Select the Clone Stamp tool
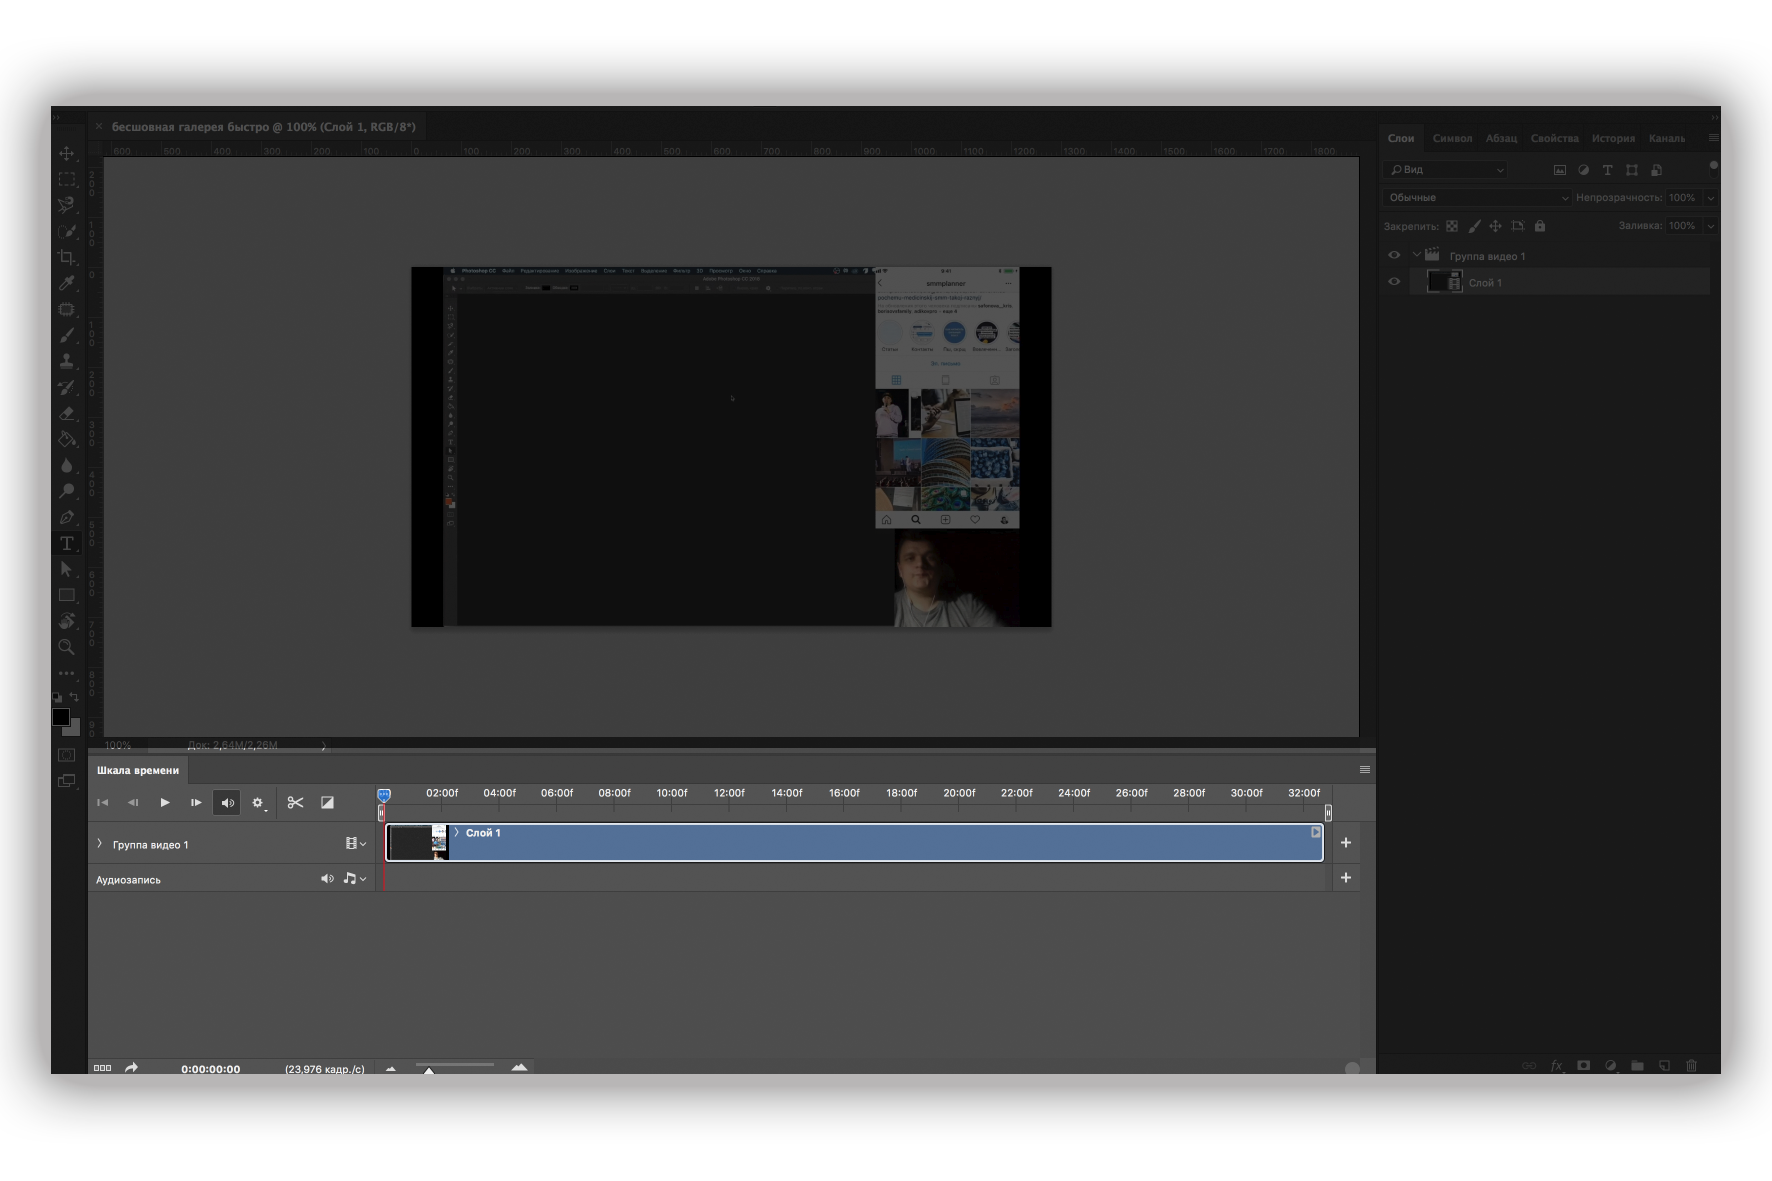The width and height of the screenshot is (1772, 1181). pos(67,361)
